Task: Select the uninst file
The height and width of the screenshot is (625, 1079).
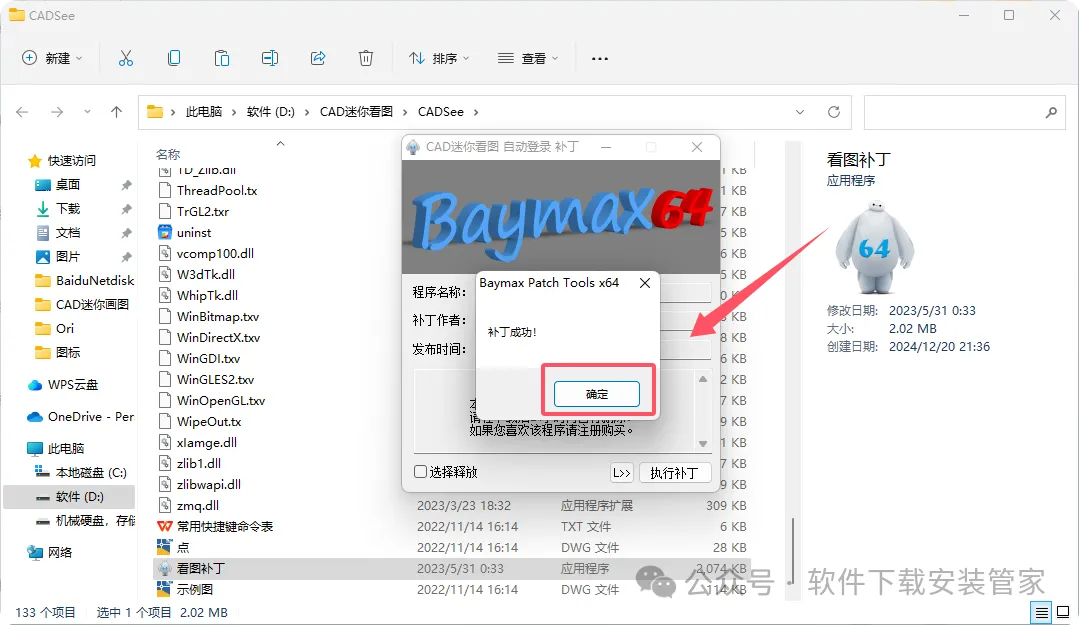Action: click(x=193, y=233)
